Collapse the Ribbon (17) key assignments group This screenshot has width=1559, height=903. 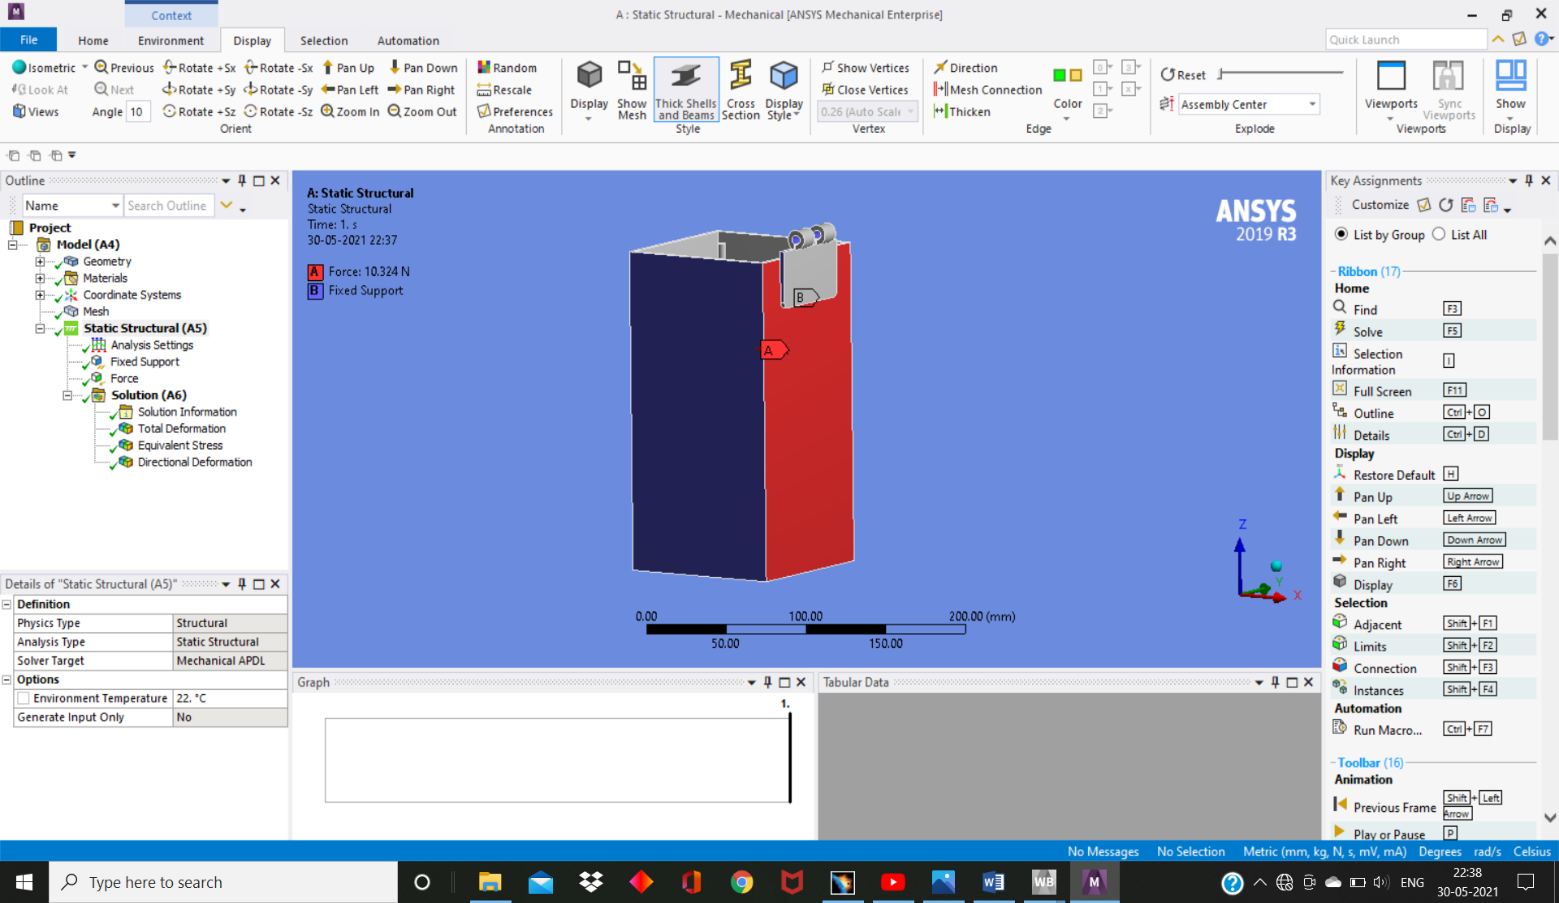1333,272
